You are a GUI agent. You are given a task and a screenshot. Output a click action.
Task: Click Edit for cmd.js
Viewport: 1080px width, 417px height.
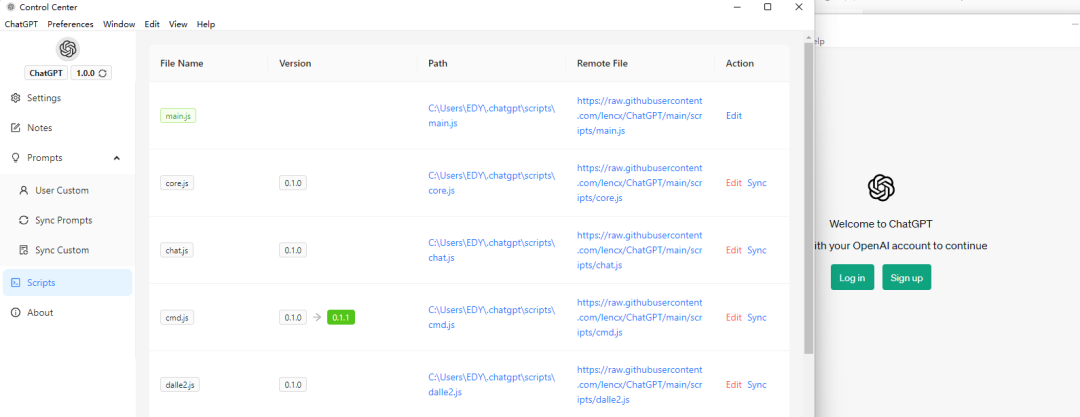[x=734, y=318]
